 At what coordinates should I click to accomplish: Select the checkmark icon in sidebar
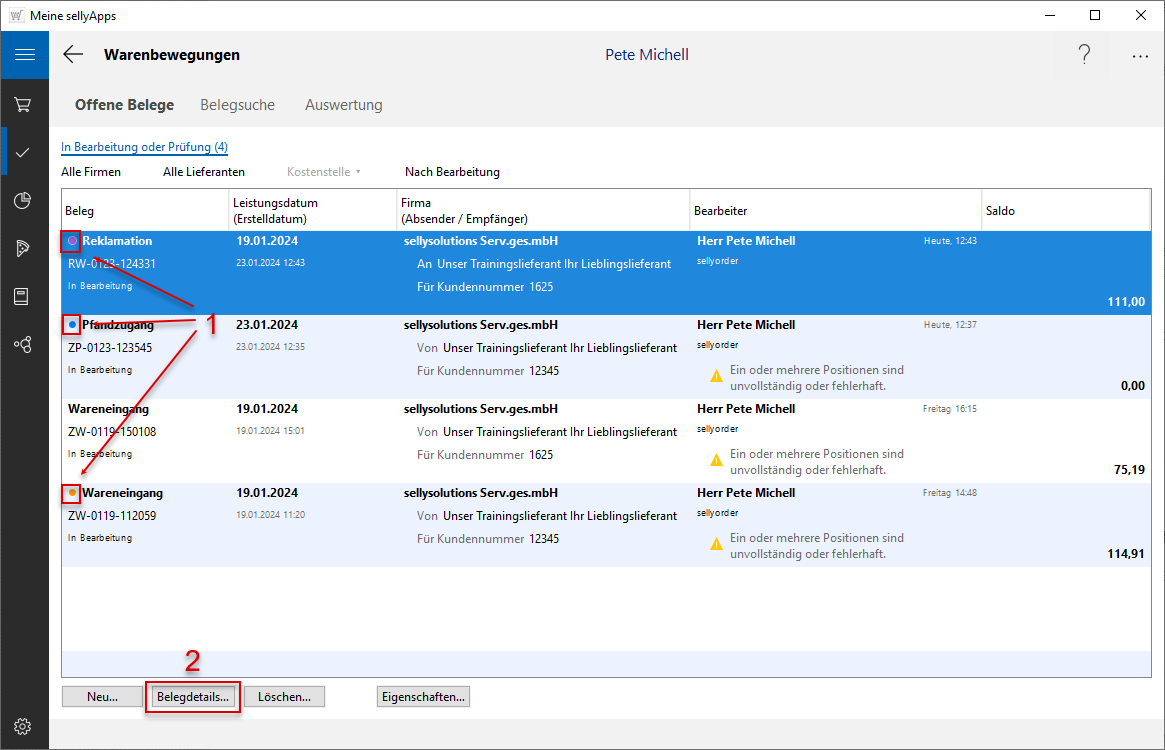[x=23, y=152]
